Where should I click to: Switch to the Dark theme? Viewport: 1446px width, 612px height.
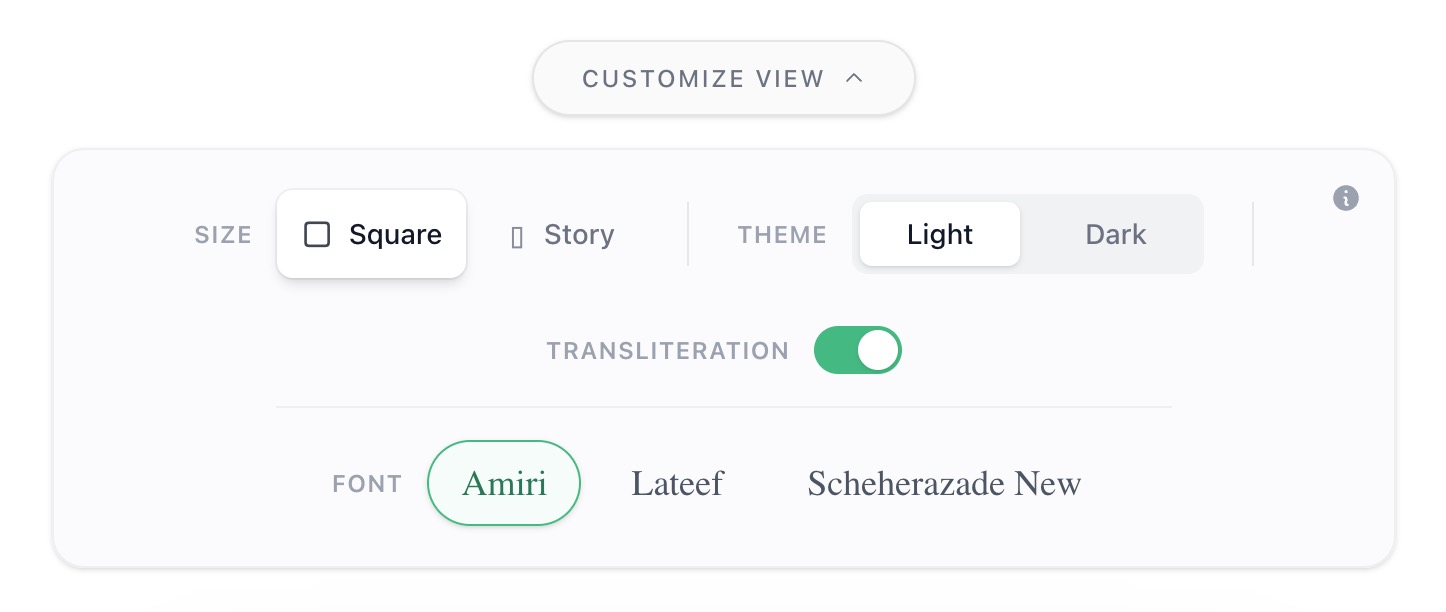click(1115, 234)
